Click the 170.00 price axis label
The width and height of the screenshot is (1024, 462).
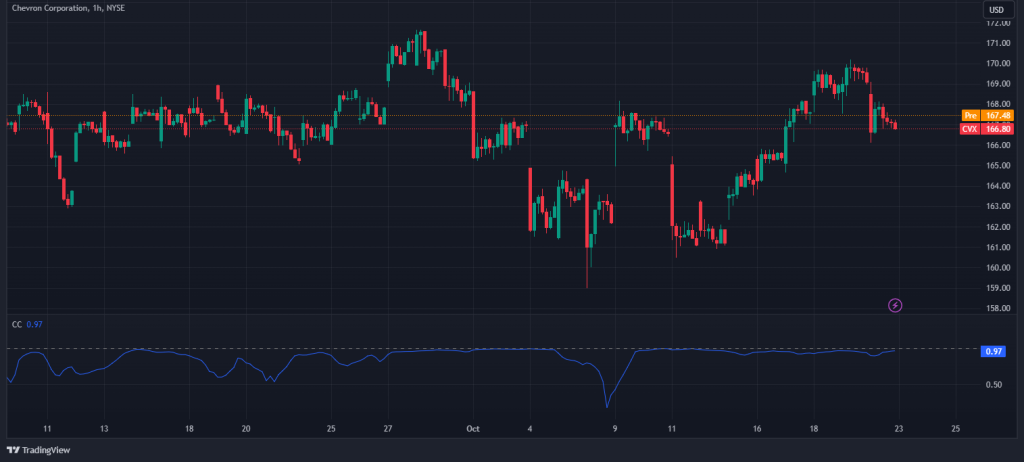pos(997,63)
